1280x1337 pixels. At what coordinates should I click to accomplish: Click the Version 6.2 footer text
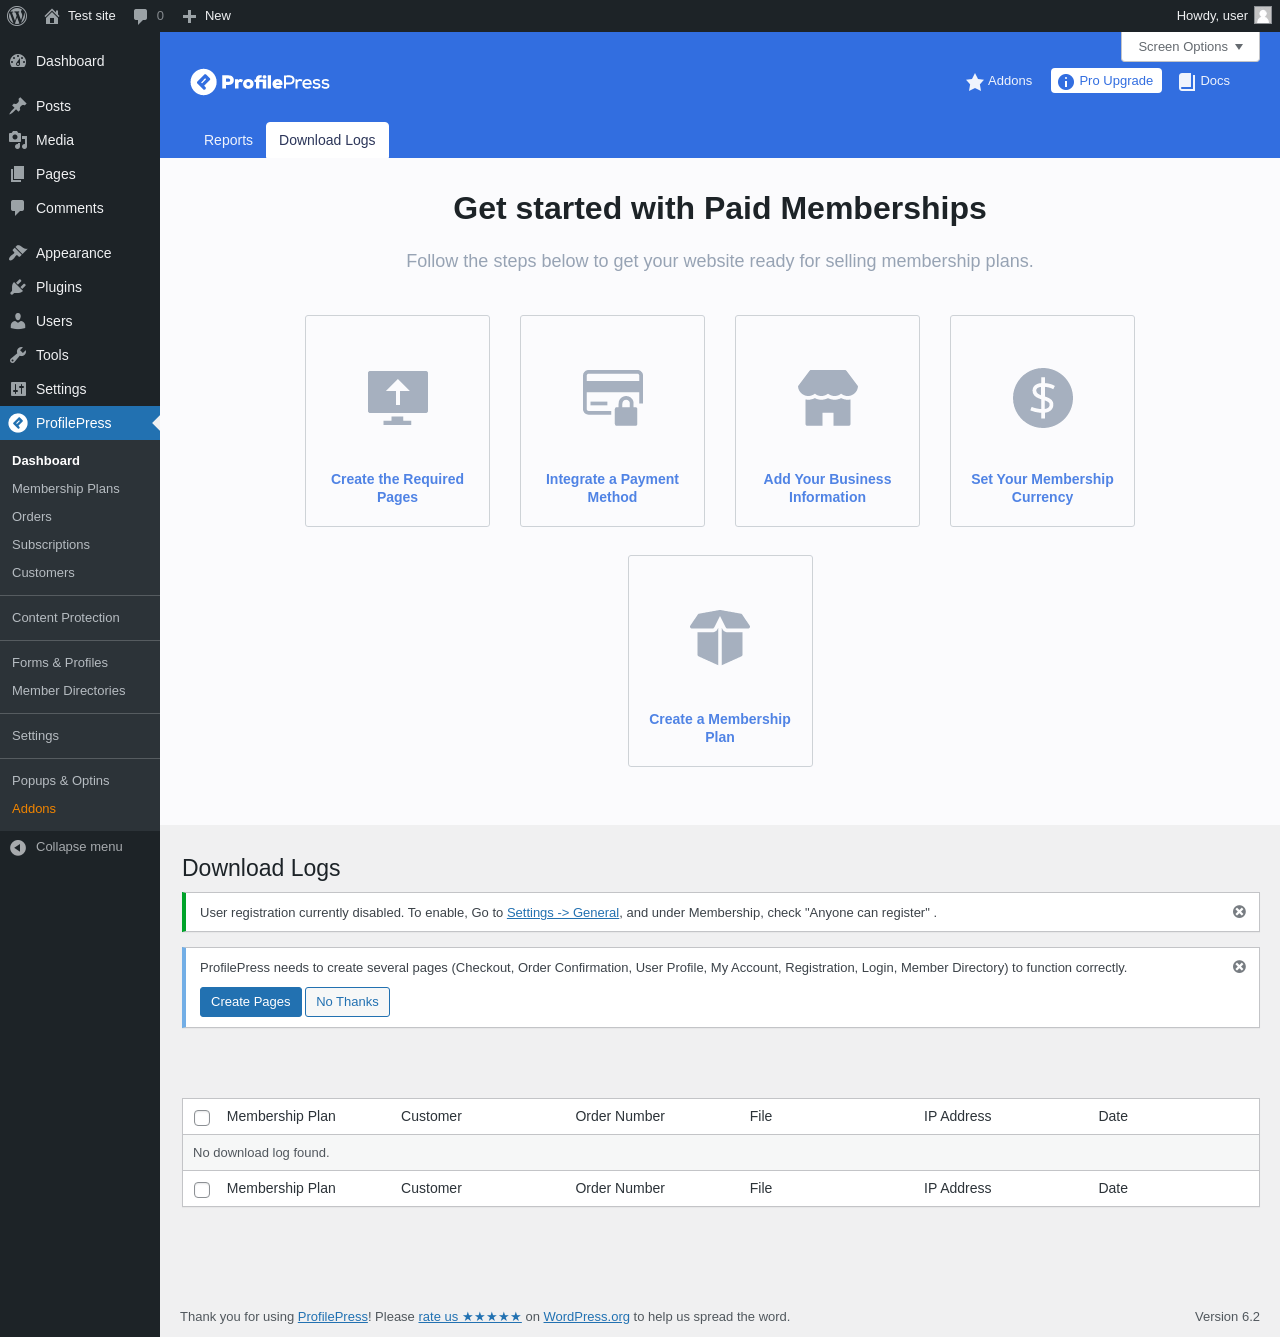click(x=1227, y=1317)
